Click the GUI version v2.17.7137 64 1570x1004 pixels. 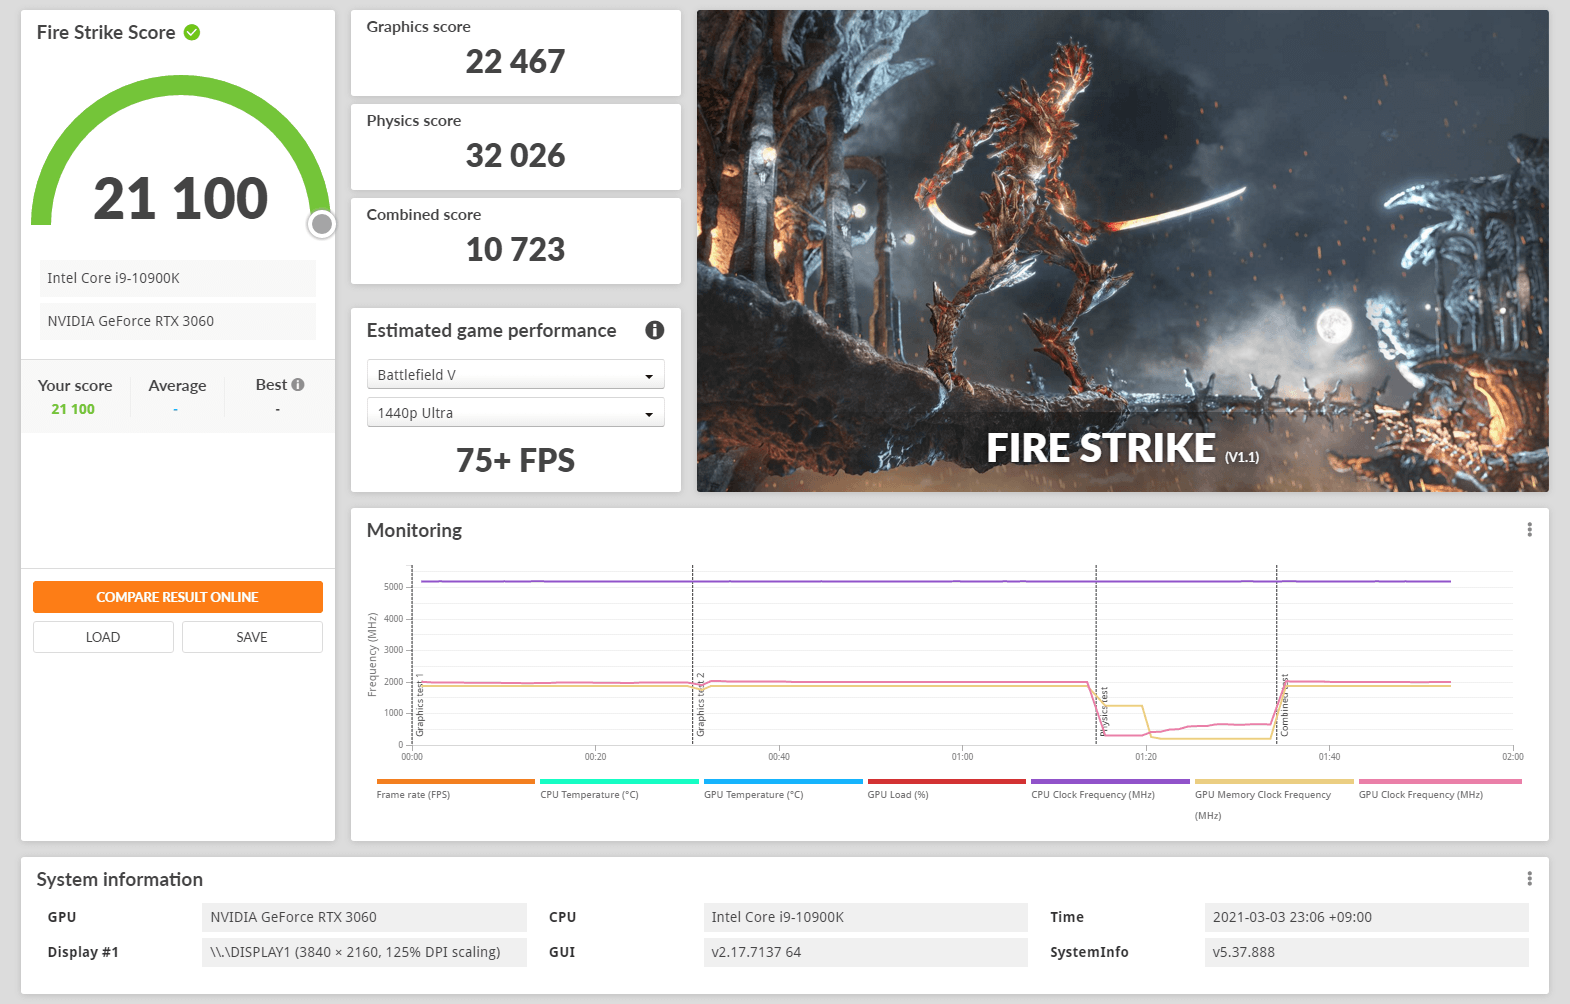(x=866, y=952)
